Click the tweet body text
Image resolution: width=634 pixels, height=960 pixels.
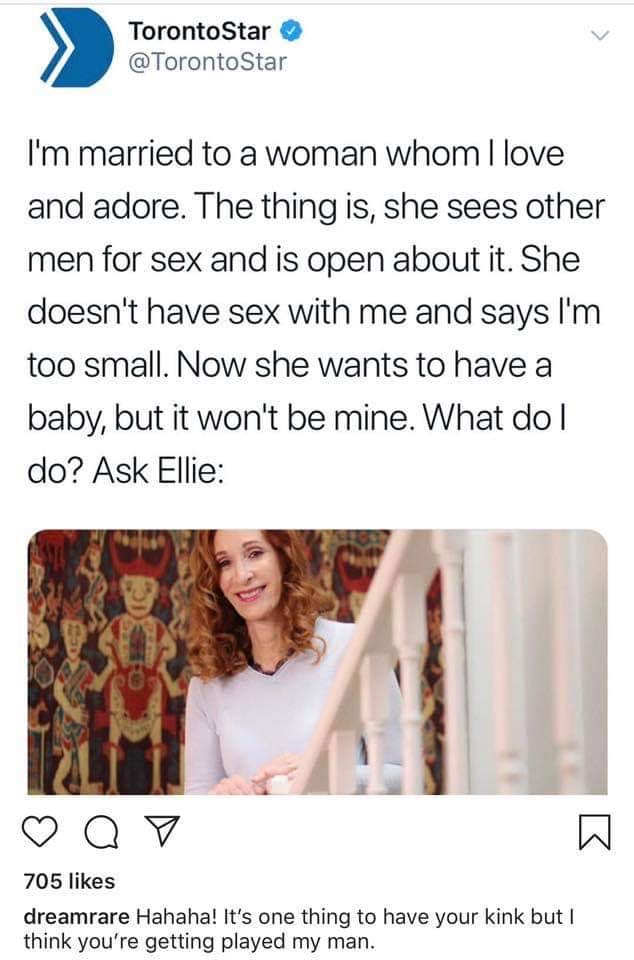click(x=316, y=312)
